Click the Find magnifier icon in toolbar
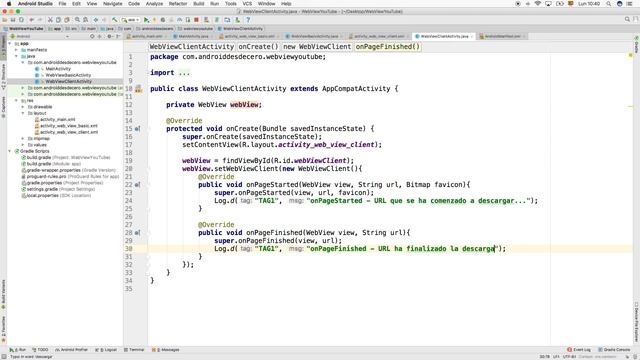The image size is (640, 360). 77,20
